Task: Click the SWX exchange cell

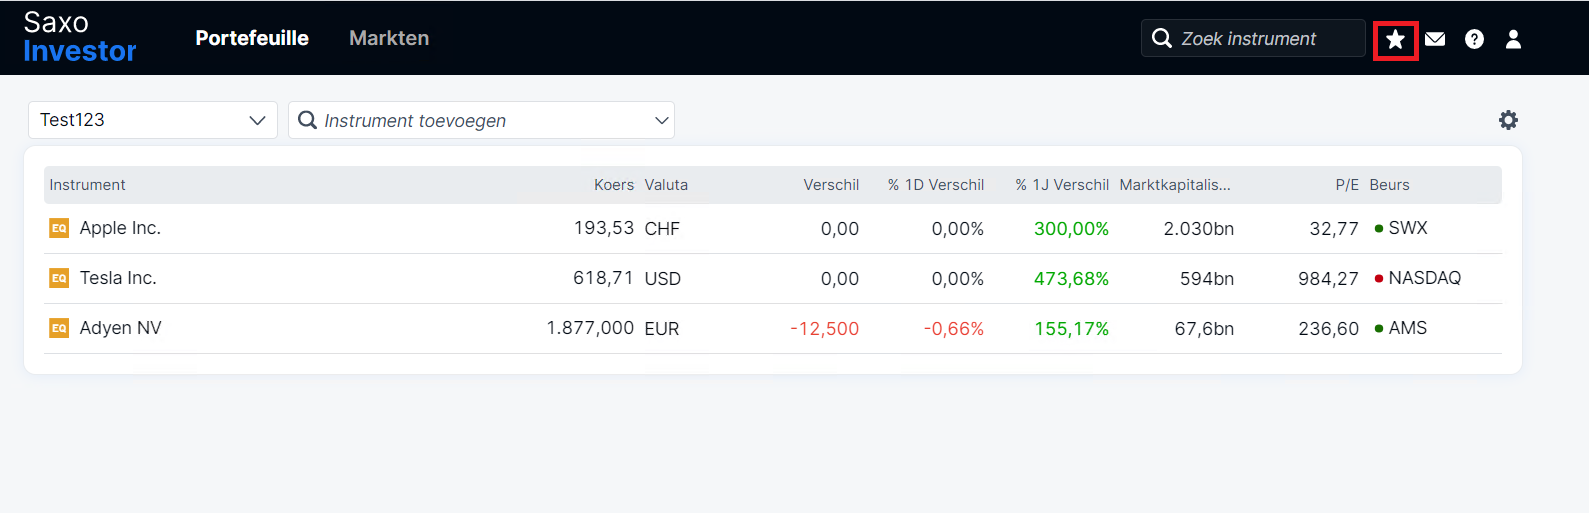Action: coord(1407,228)
